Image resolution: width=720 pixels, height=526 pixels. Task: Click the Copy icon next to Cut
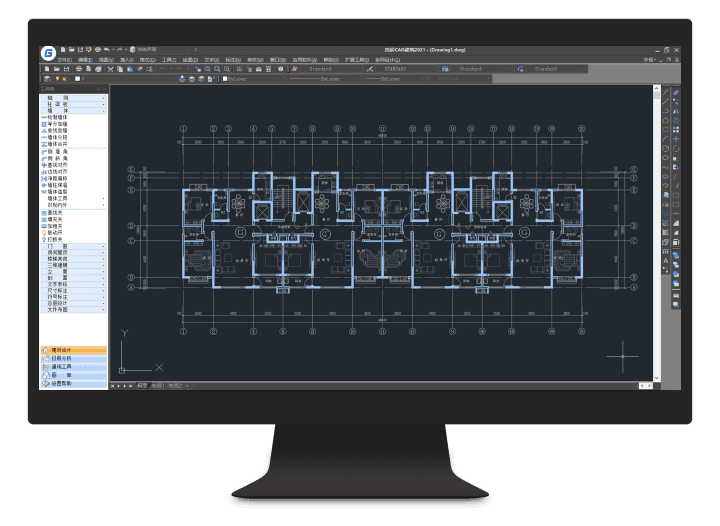coord(120,69)
